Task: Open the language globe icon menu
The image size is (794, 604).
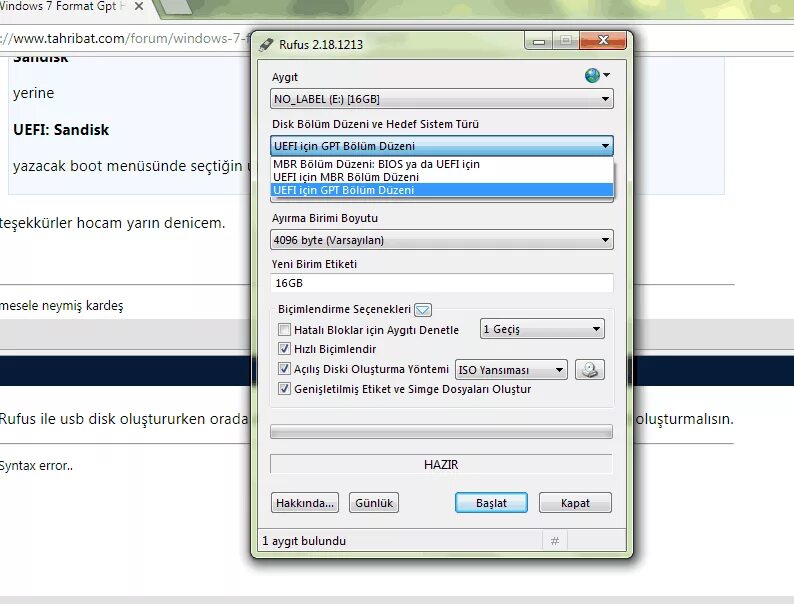Action: click(597, 76)
